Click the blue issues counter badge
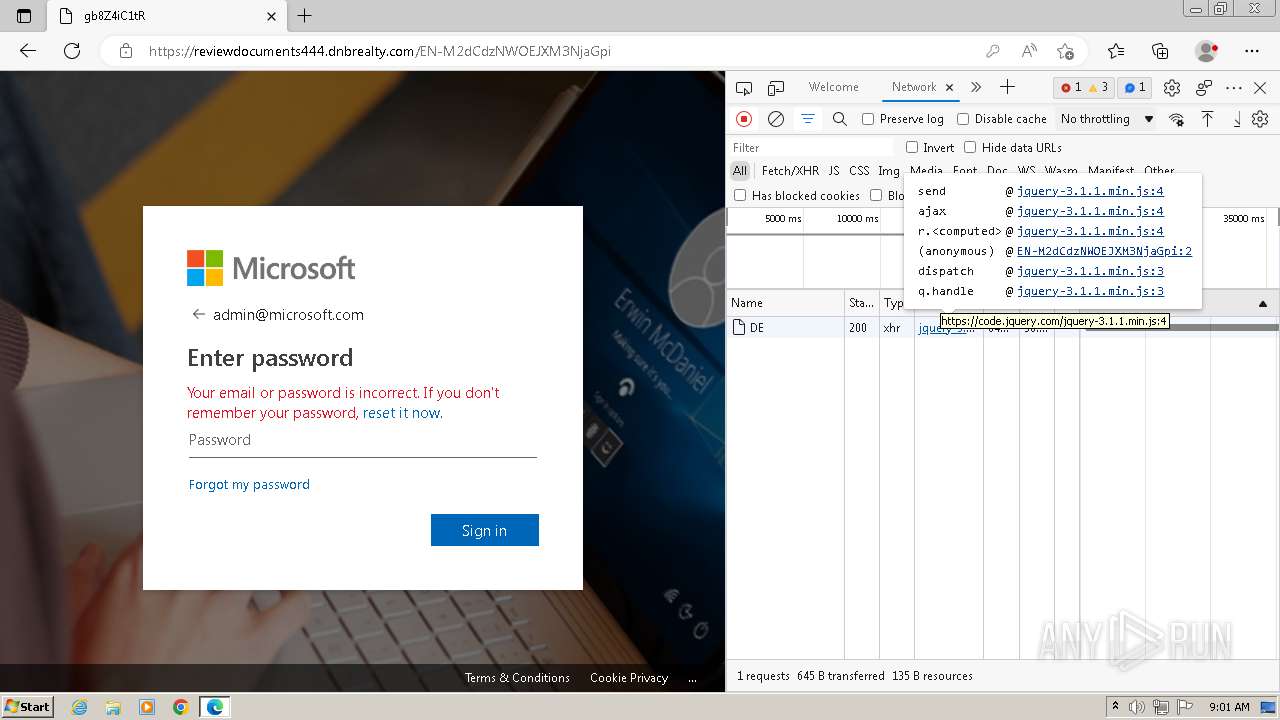Screen dimensions: 1280x720 (x=1134, y=88)
